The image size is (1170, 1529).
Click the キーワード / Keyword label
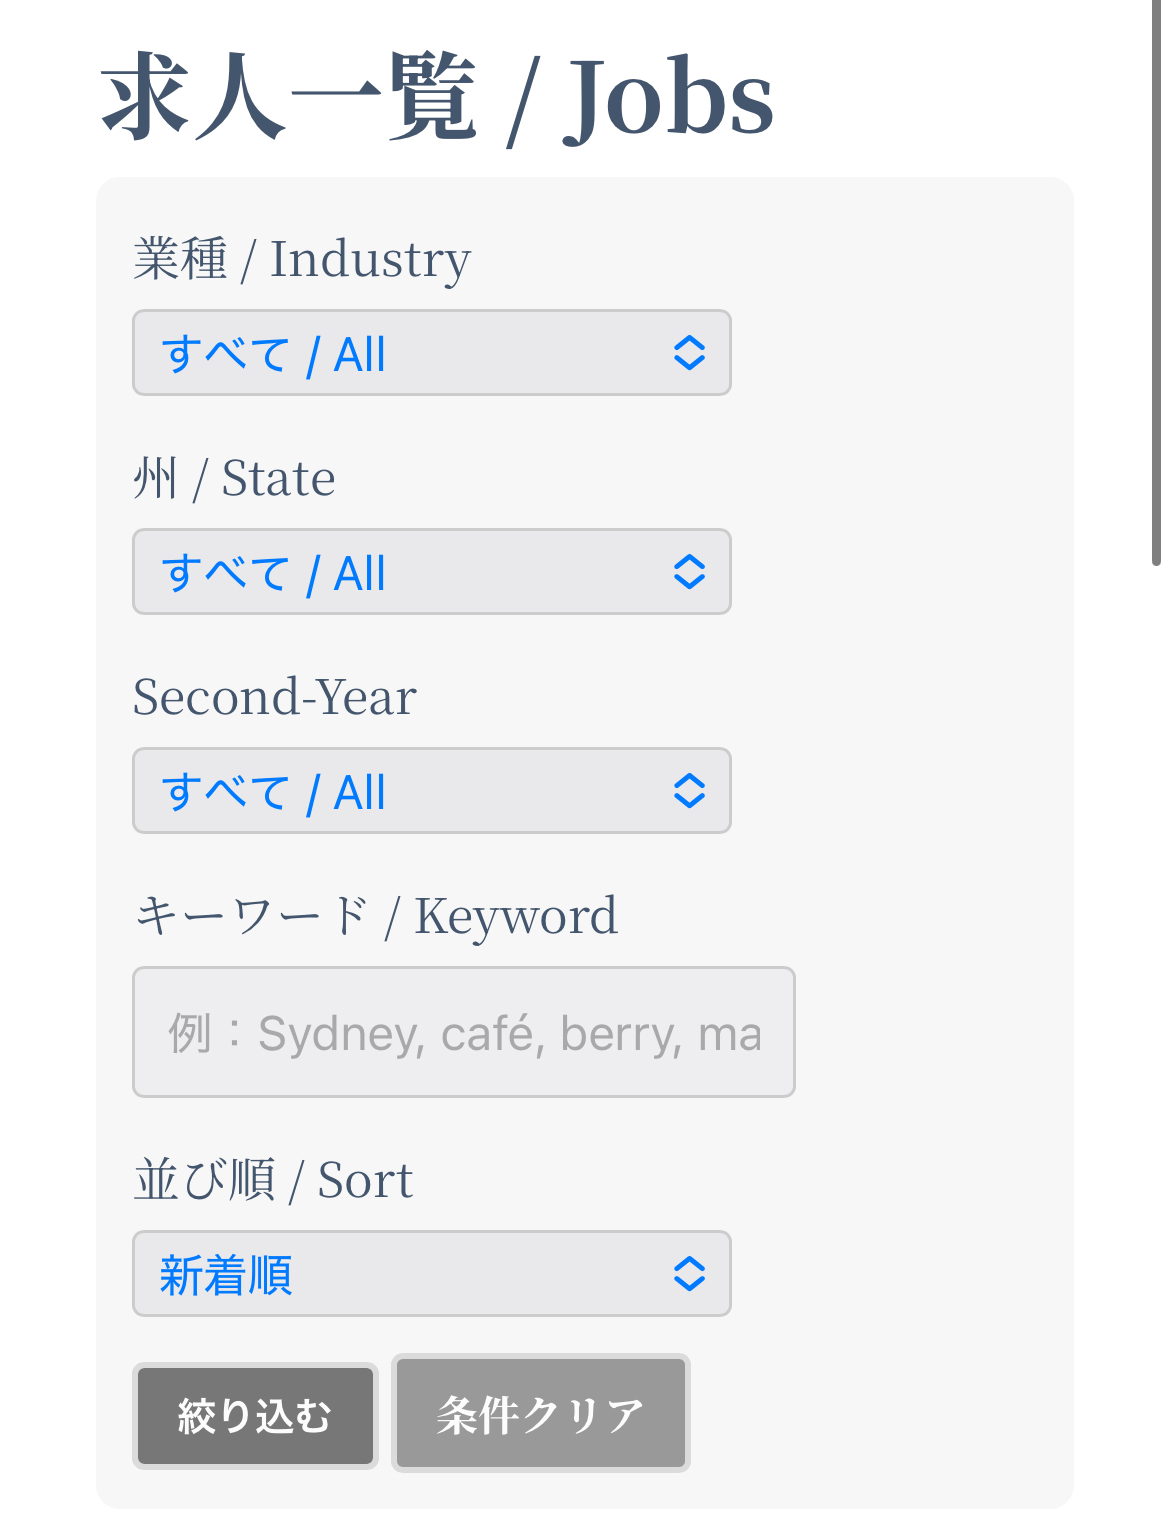376,916
